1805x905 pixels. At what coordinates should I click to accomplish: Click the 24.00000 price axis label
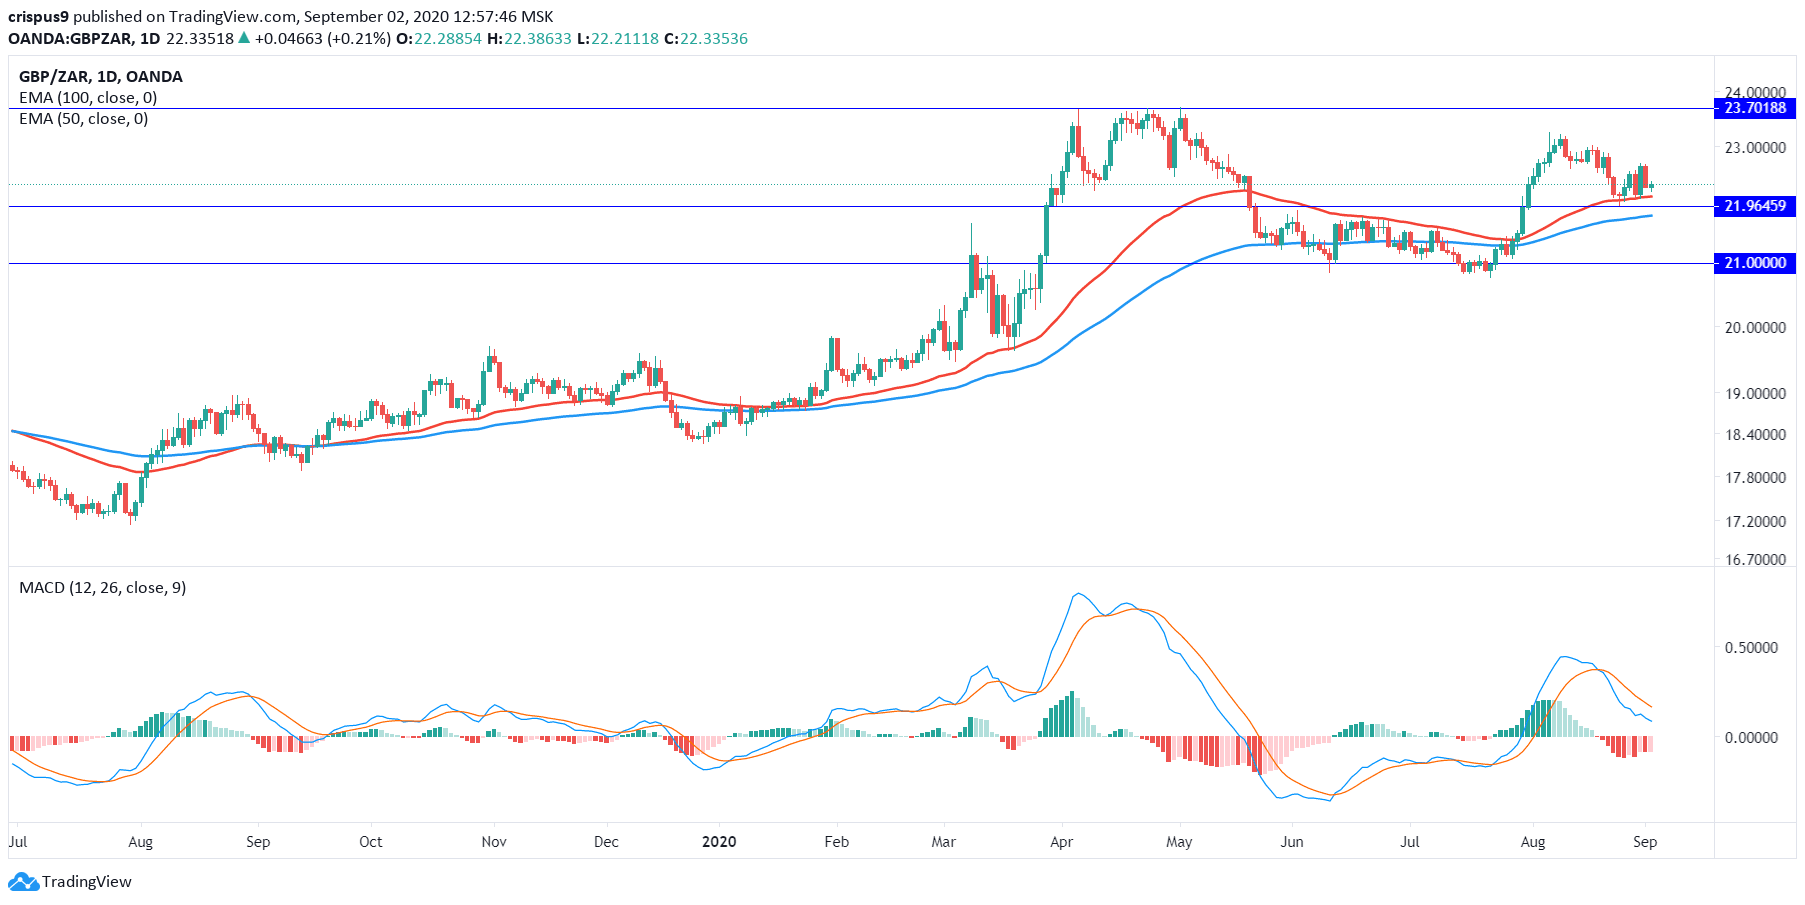point(1755,92)
